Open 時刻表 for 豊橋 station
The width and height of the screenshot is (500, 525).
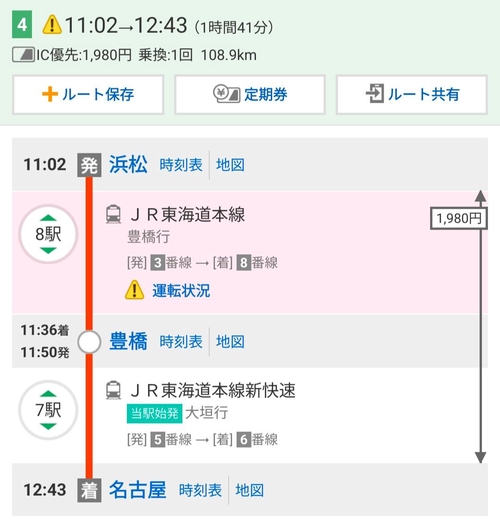181,342
